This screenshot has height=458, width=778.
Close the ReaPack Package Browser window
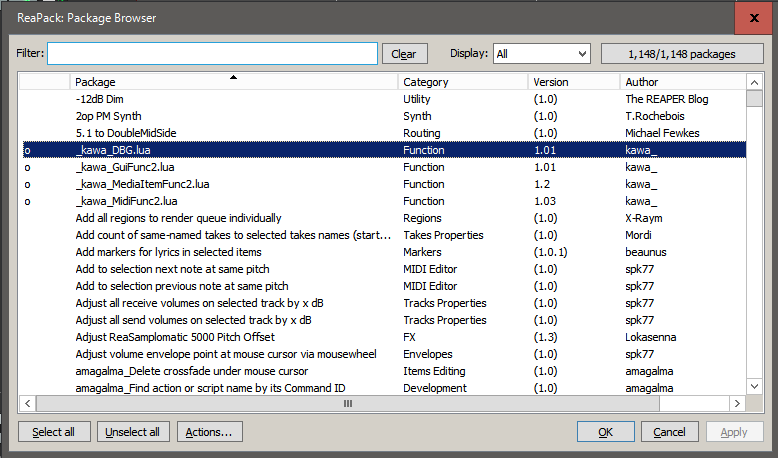[x=751, y=17]
